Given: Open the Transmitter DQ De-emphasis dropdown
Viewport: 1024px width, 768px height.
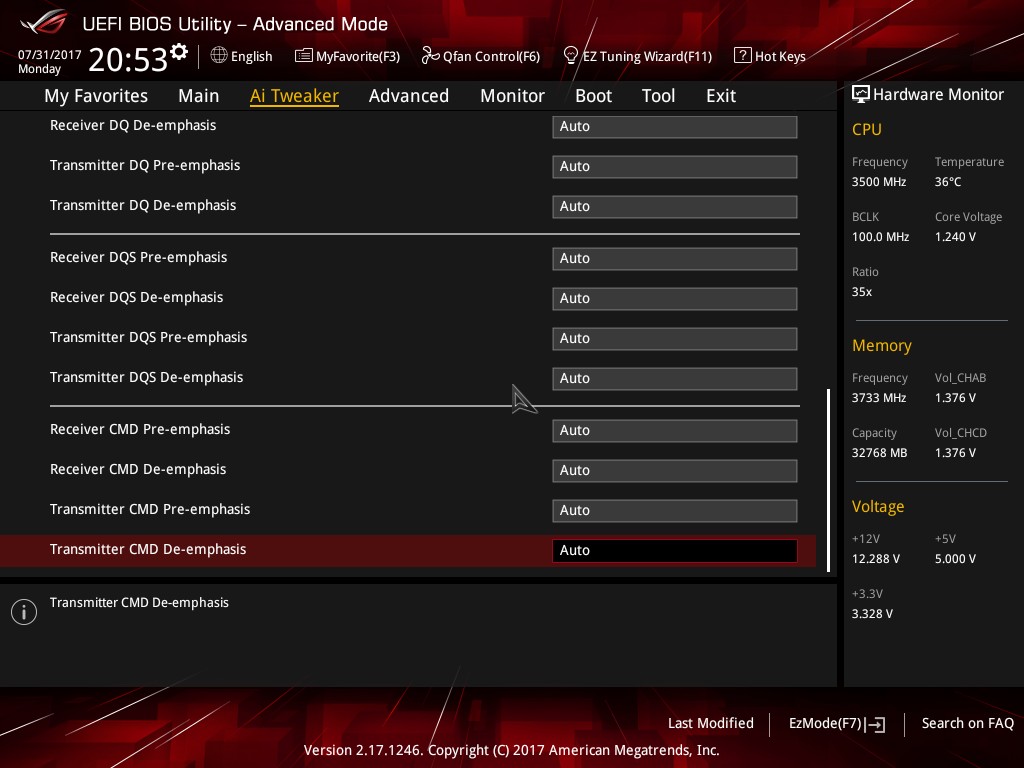Looking at the screenshot, I should pyautogui.click(x=675, y=206).
